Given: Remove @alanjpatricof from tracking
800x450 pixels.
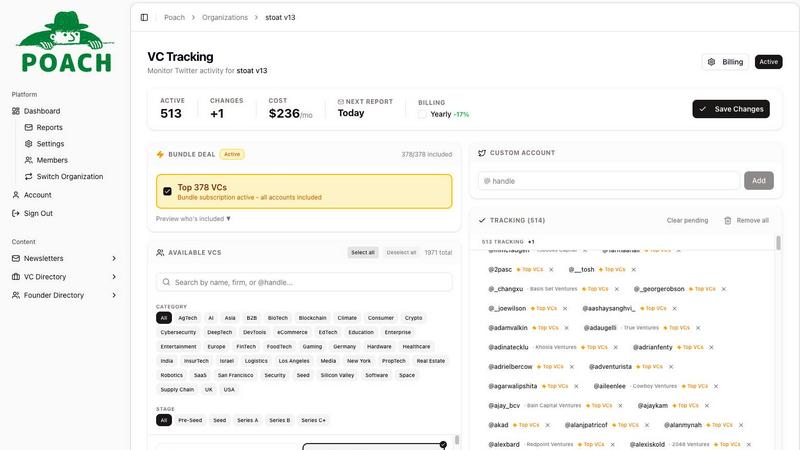Looking at the screenshot, I should point(647,425).
